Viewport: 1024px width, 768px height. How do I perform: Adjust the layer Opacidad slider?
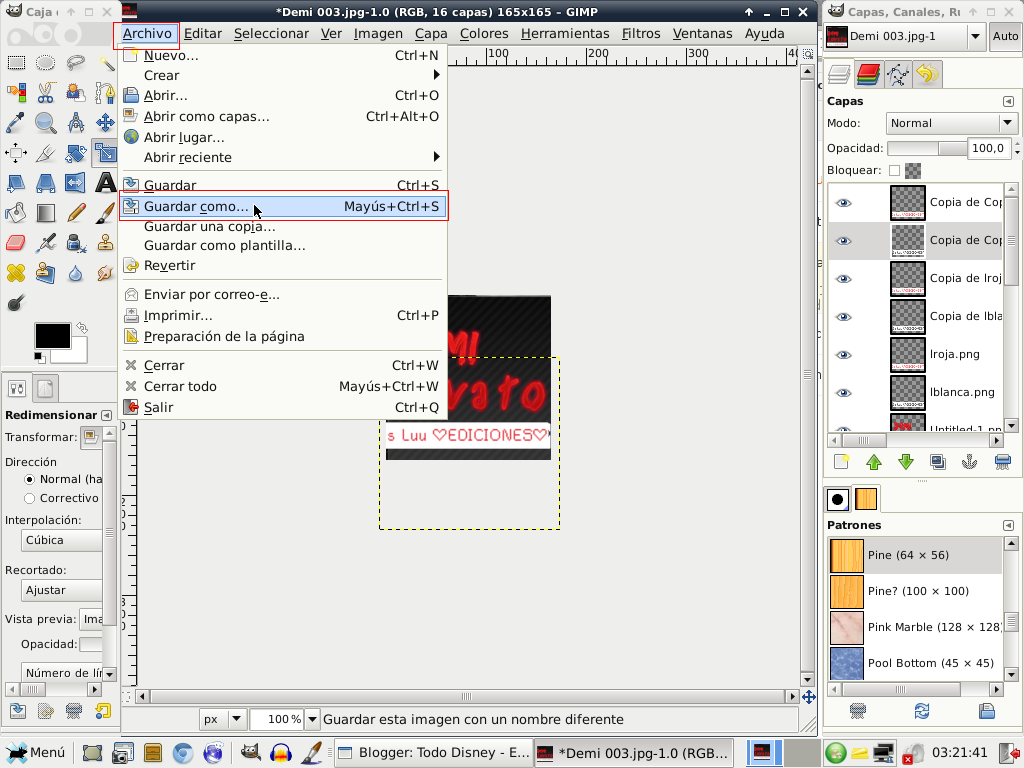927,148
